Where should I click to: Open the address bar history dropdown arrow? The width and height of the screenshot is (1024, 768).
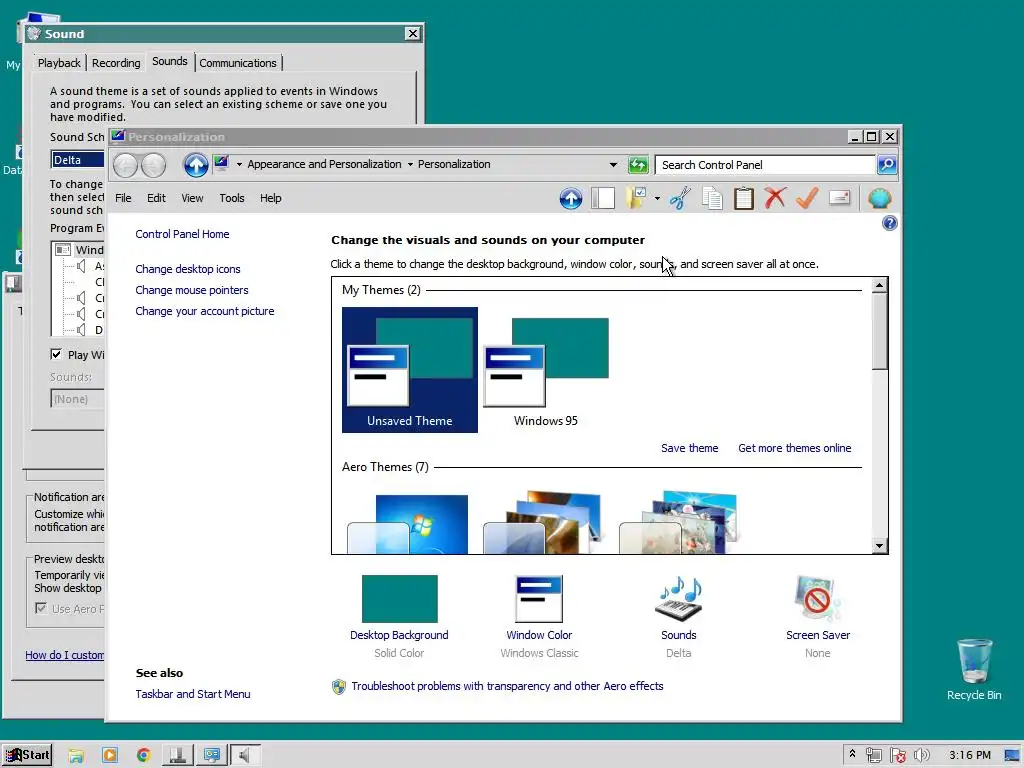coord(613,165)
